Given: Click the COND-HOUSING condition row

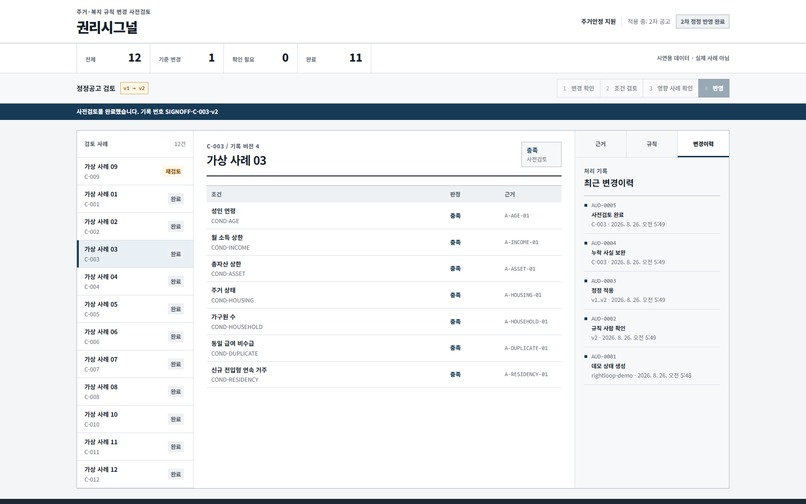Looking at the screenshot, I should (384, 295).
